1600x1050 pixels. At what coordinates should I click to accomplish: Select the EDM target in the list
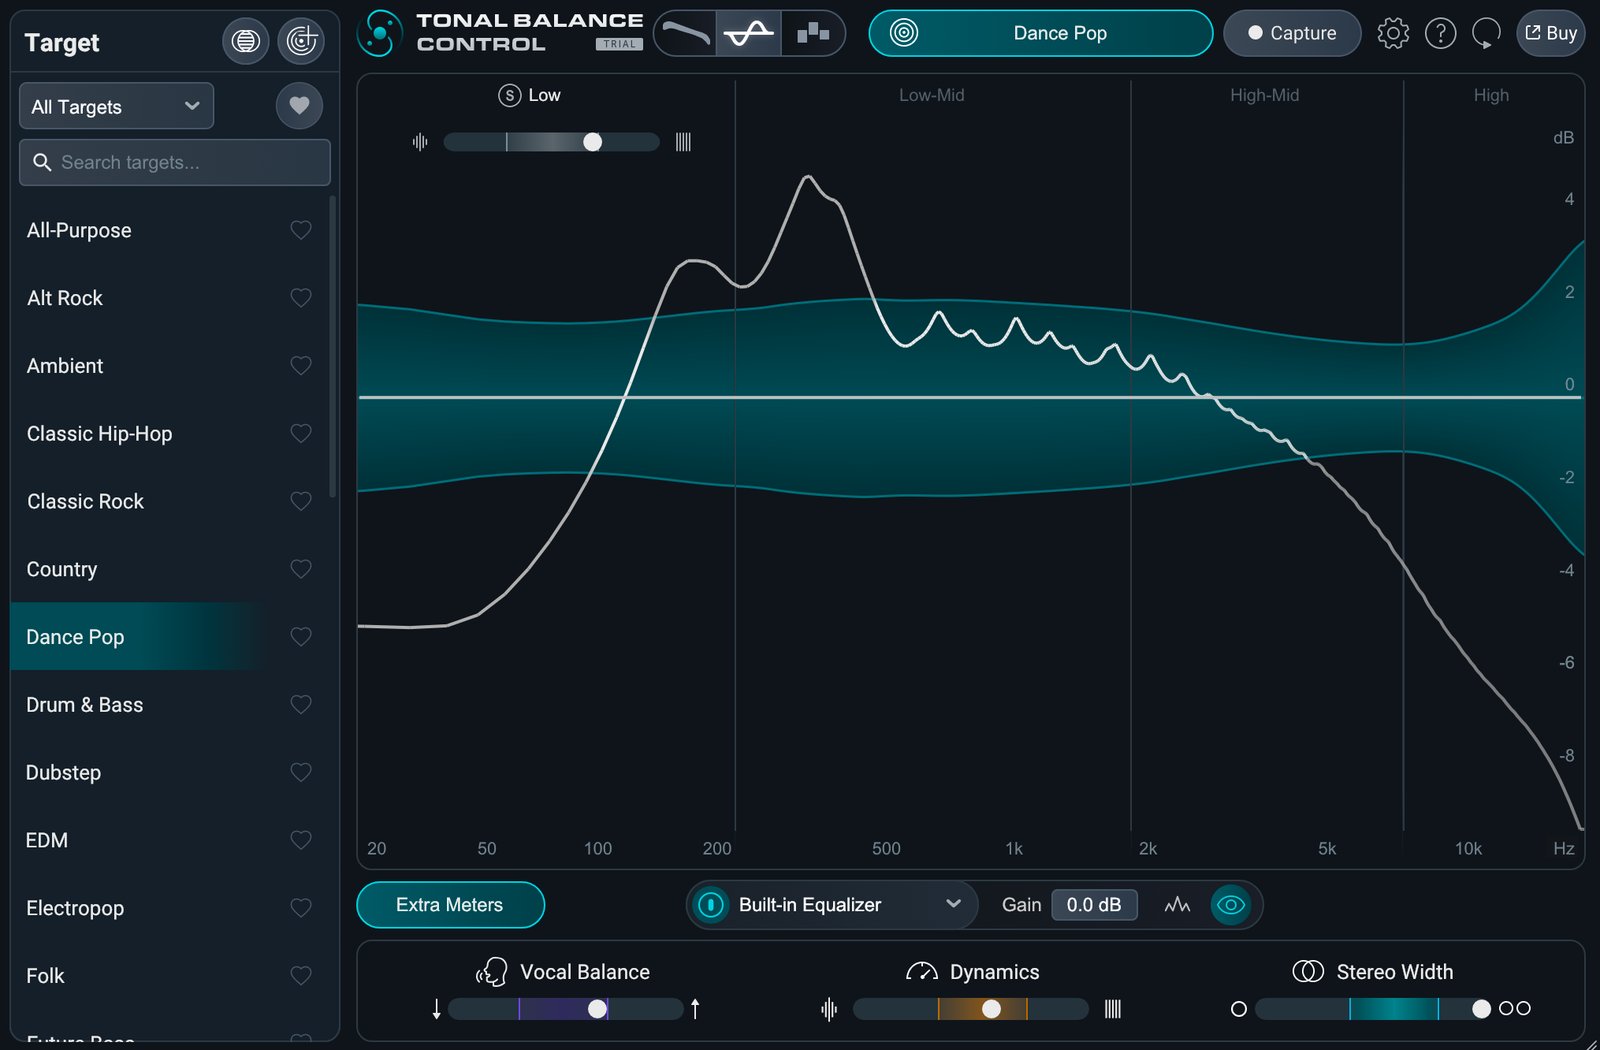(46, 840)
